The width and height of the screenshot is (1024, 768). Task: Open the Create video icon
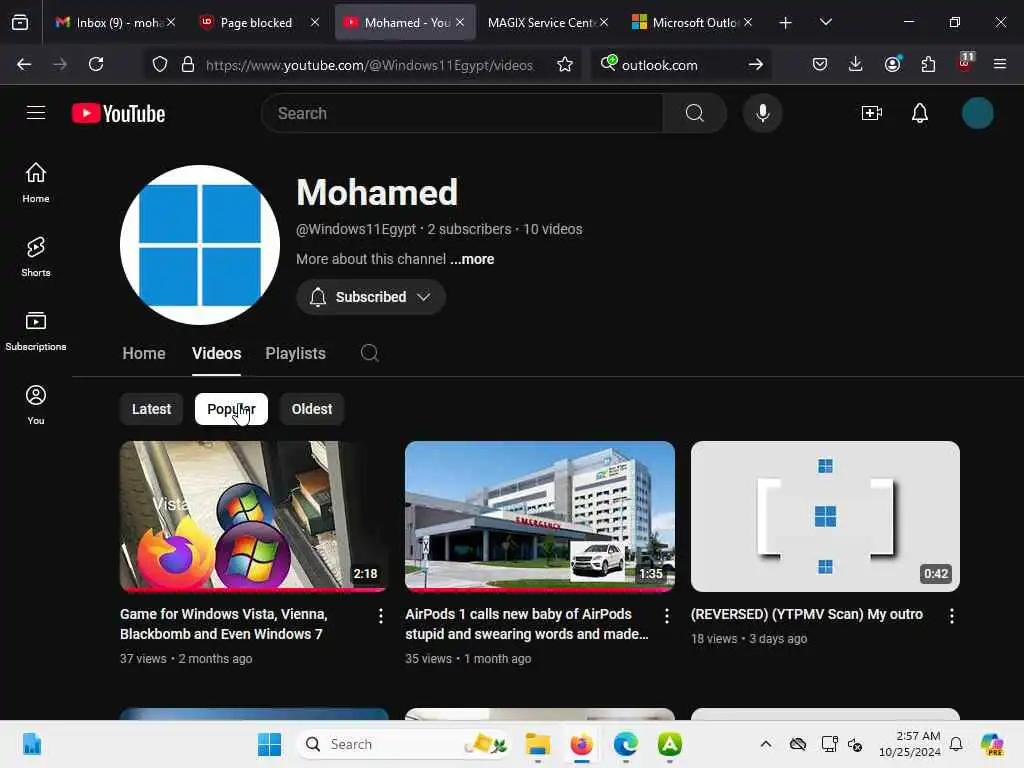tap(871, 113)
